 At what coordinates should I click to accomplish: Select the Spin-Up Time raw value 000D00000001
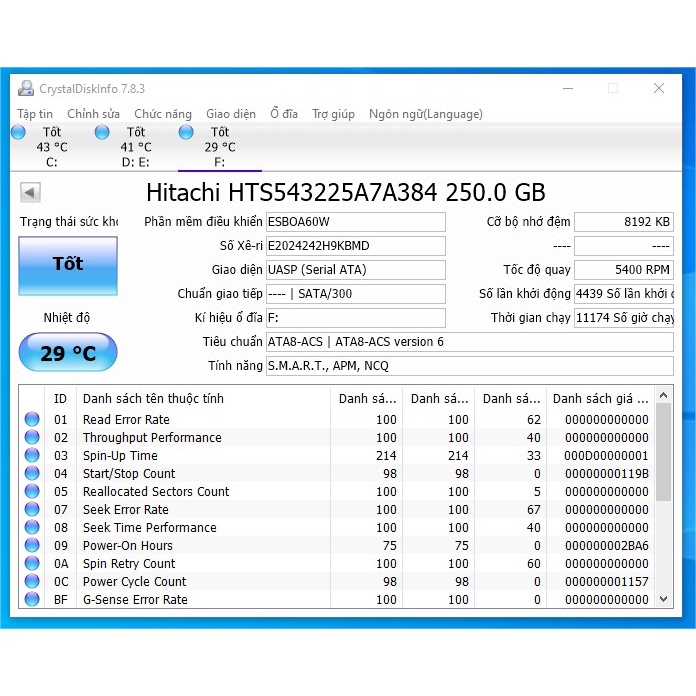(x=606, y=455)
